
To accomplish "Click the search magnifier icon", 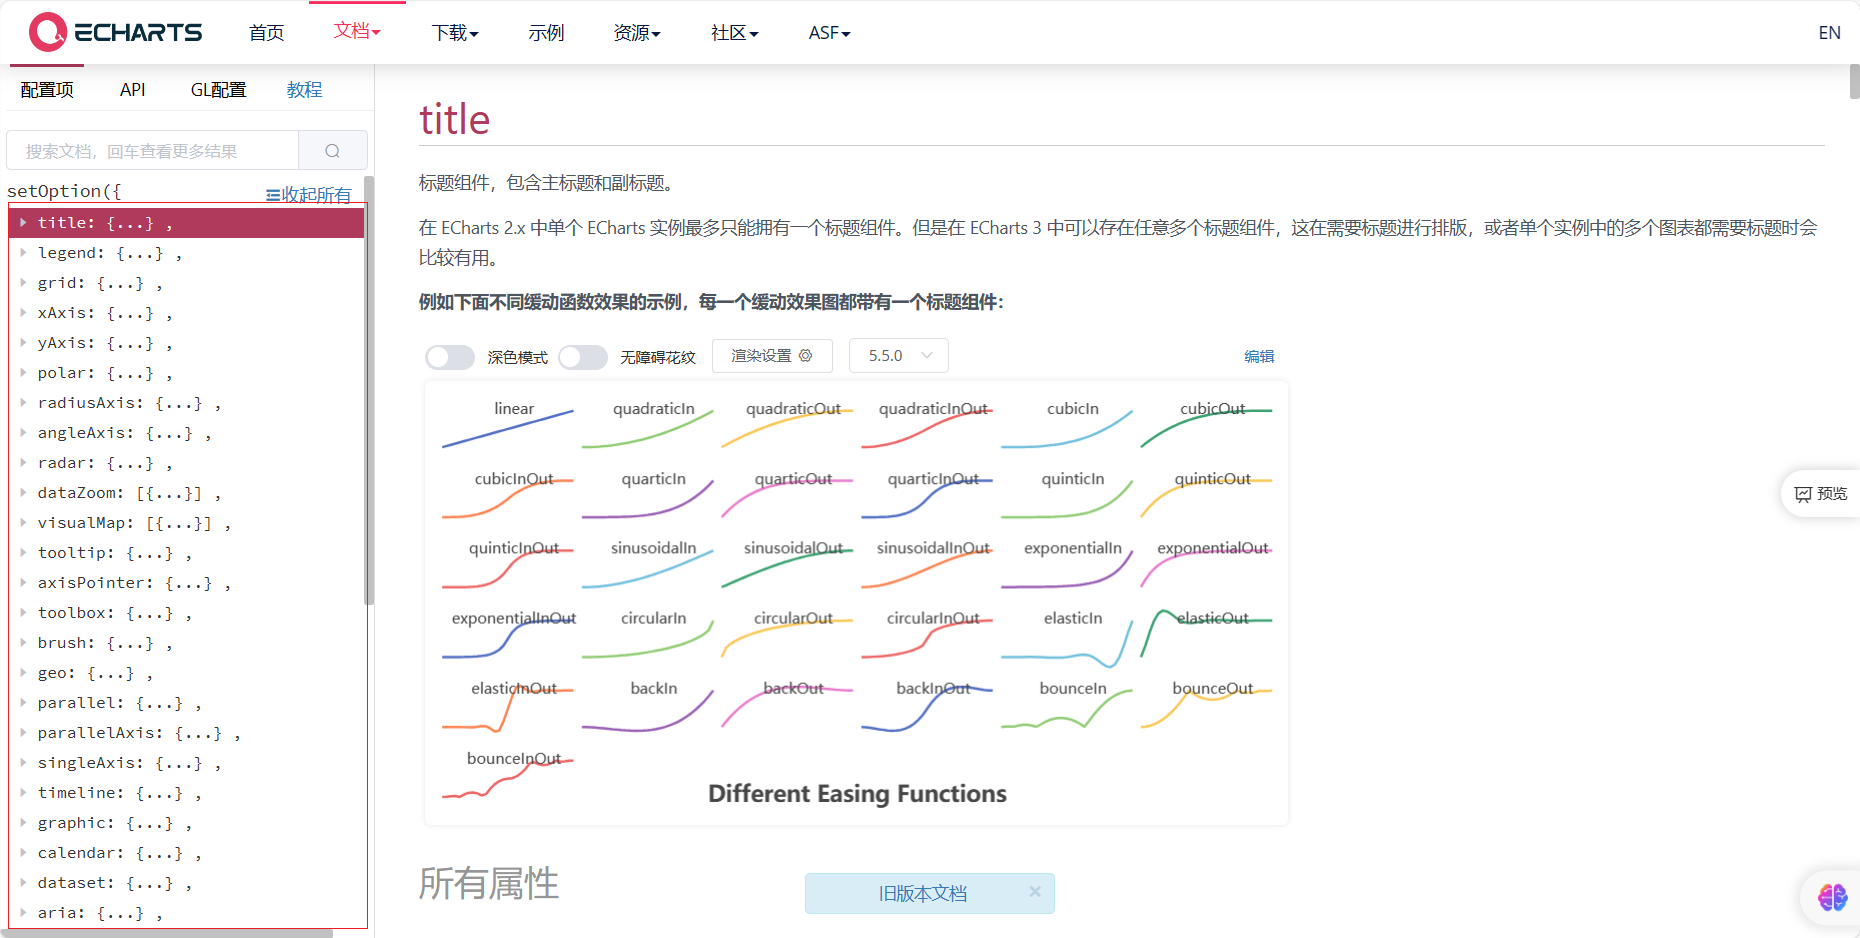I will click(x=332, y=150).
